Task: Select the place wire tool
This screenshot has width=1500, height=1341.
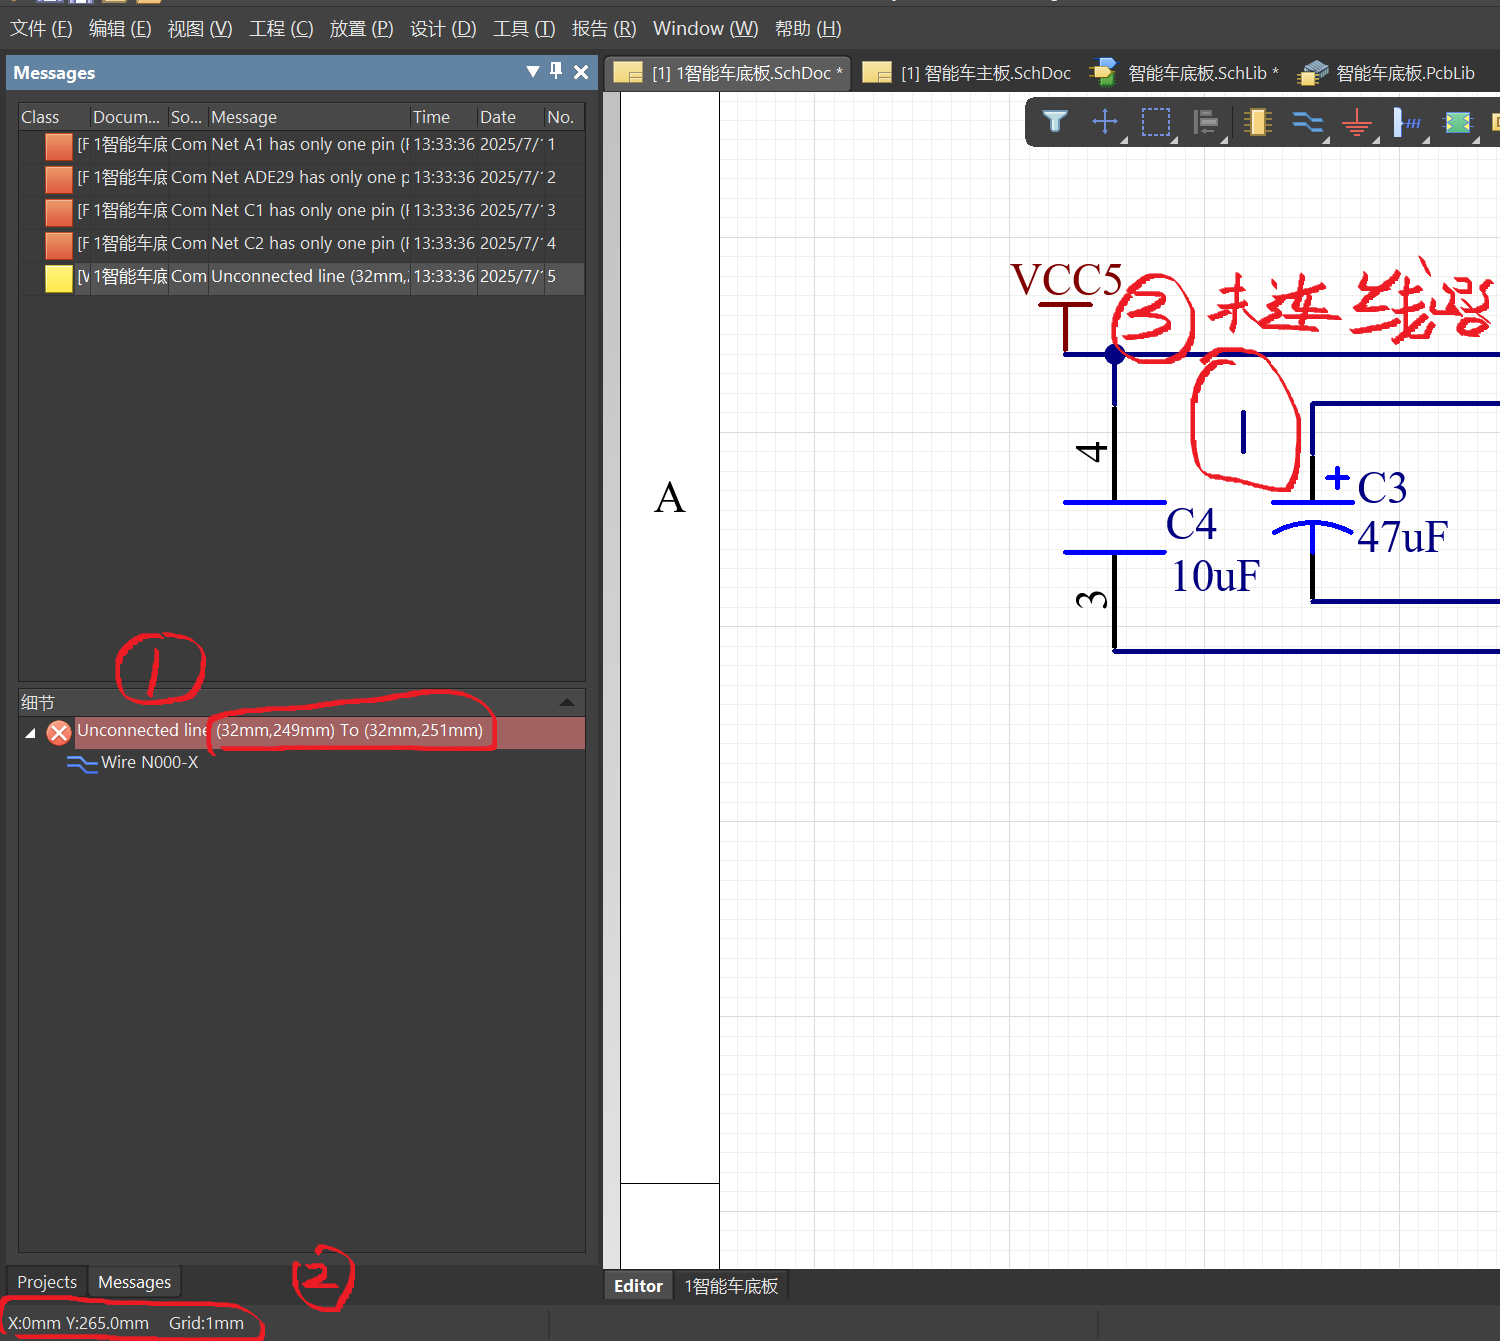Action: [x=1308, y=122]
